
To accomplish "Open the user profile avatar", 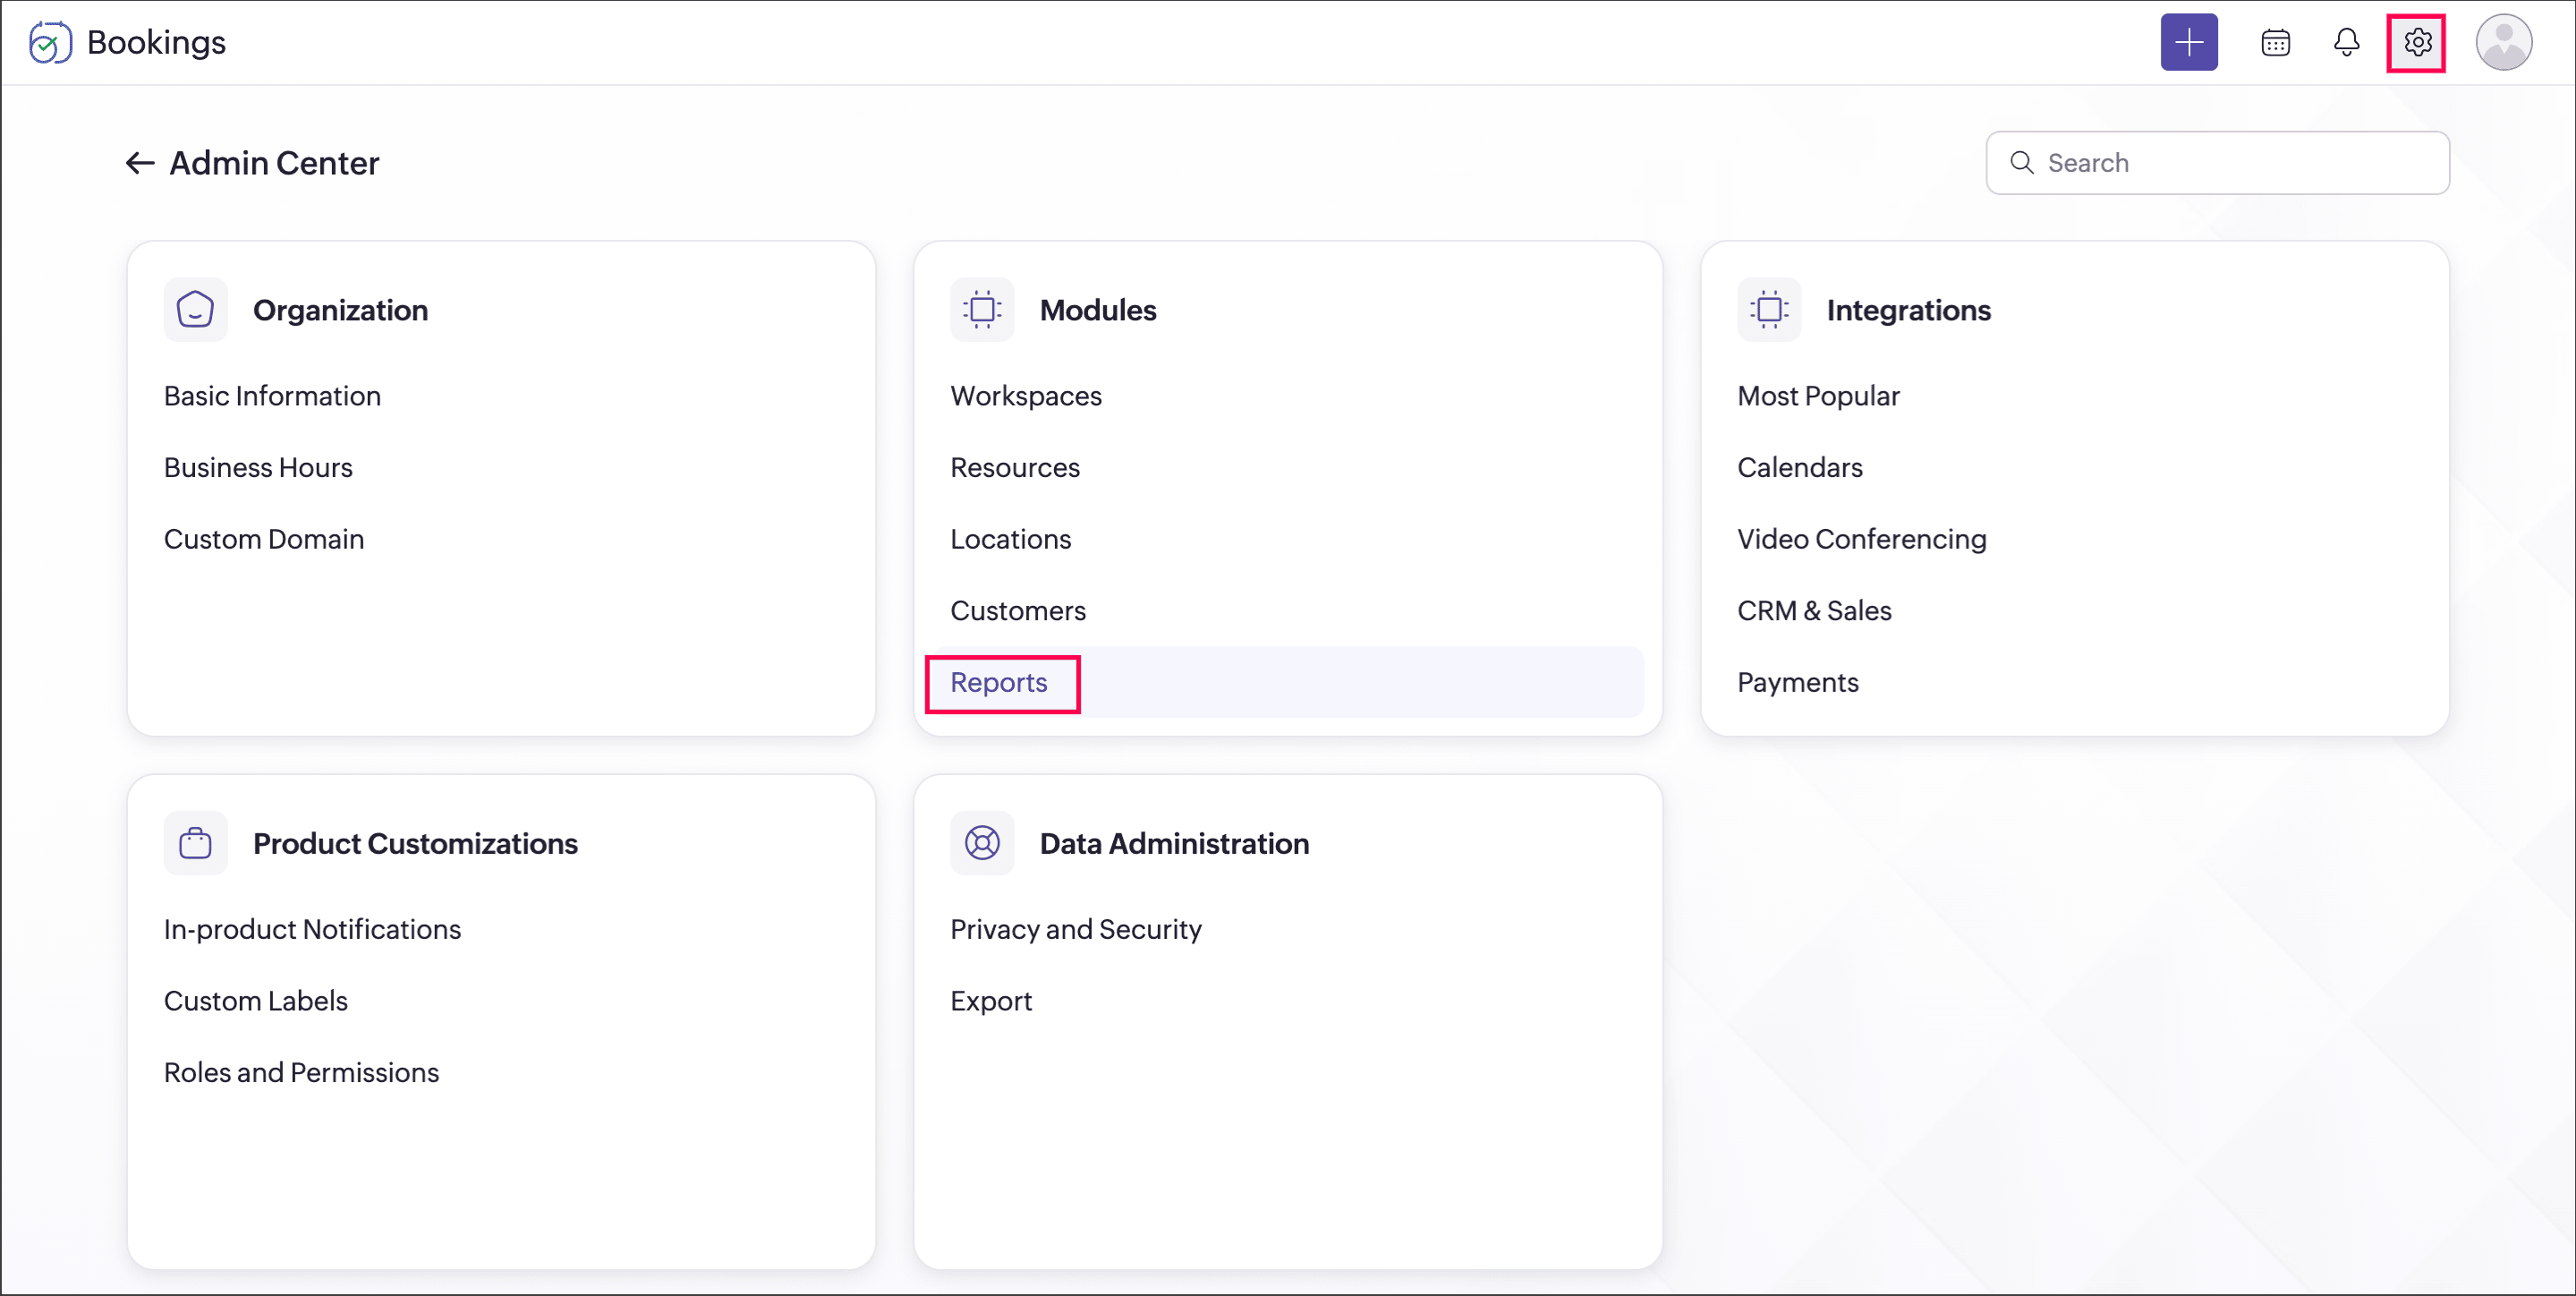I will pos(2503,42).
